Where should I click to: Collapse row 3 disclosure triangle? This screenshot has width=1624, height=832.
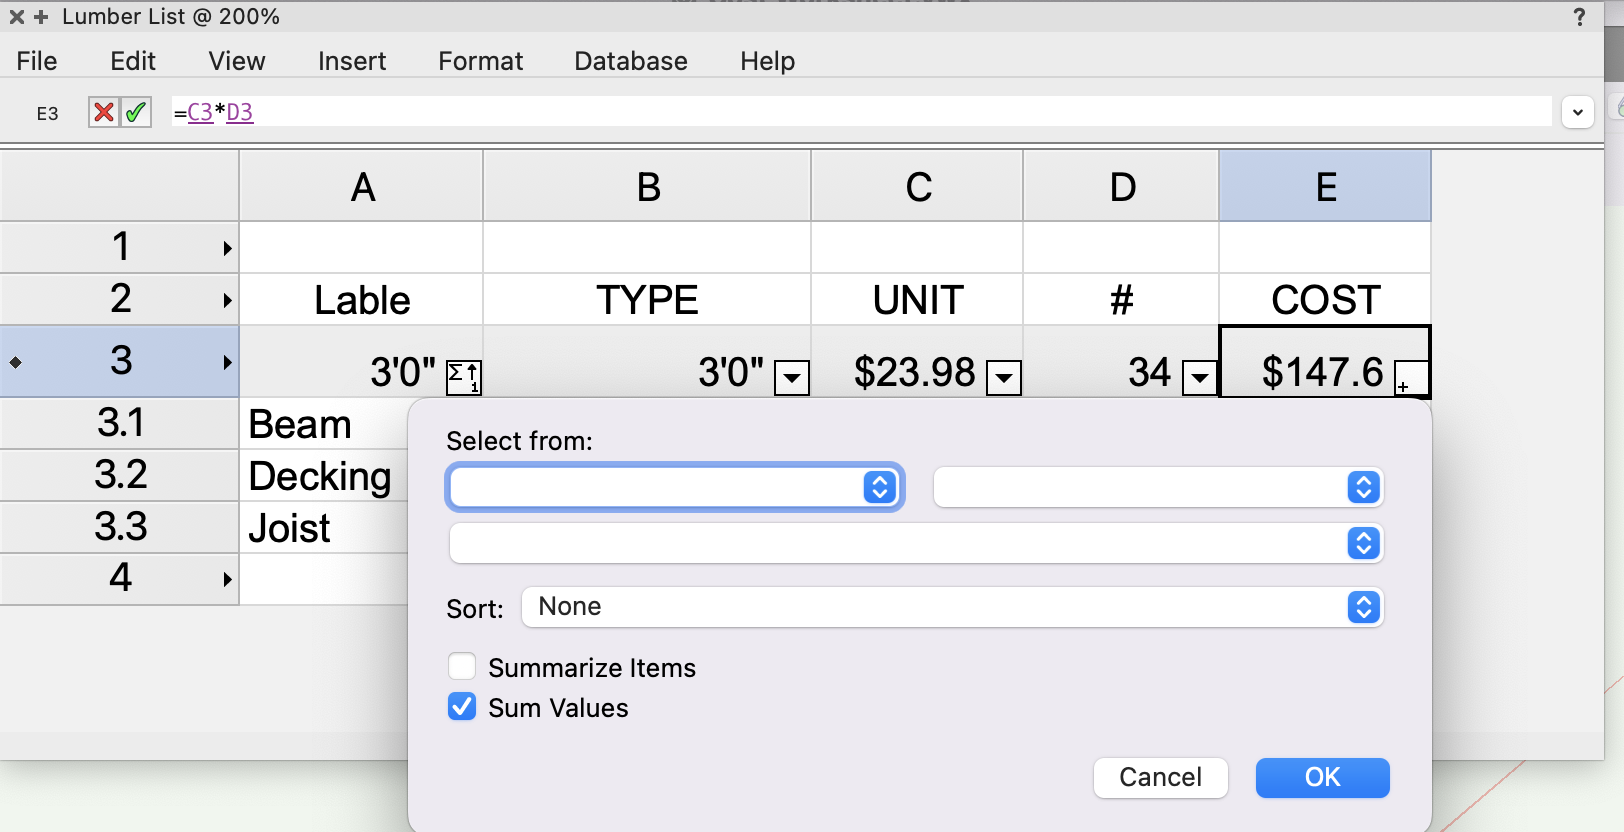(228, 362)
